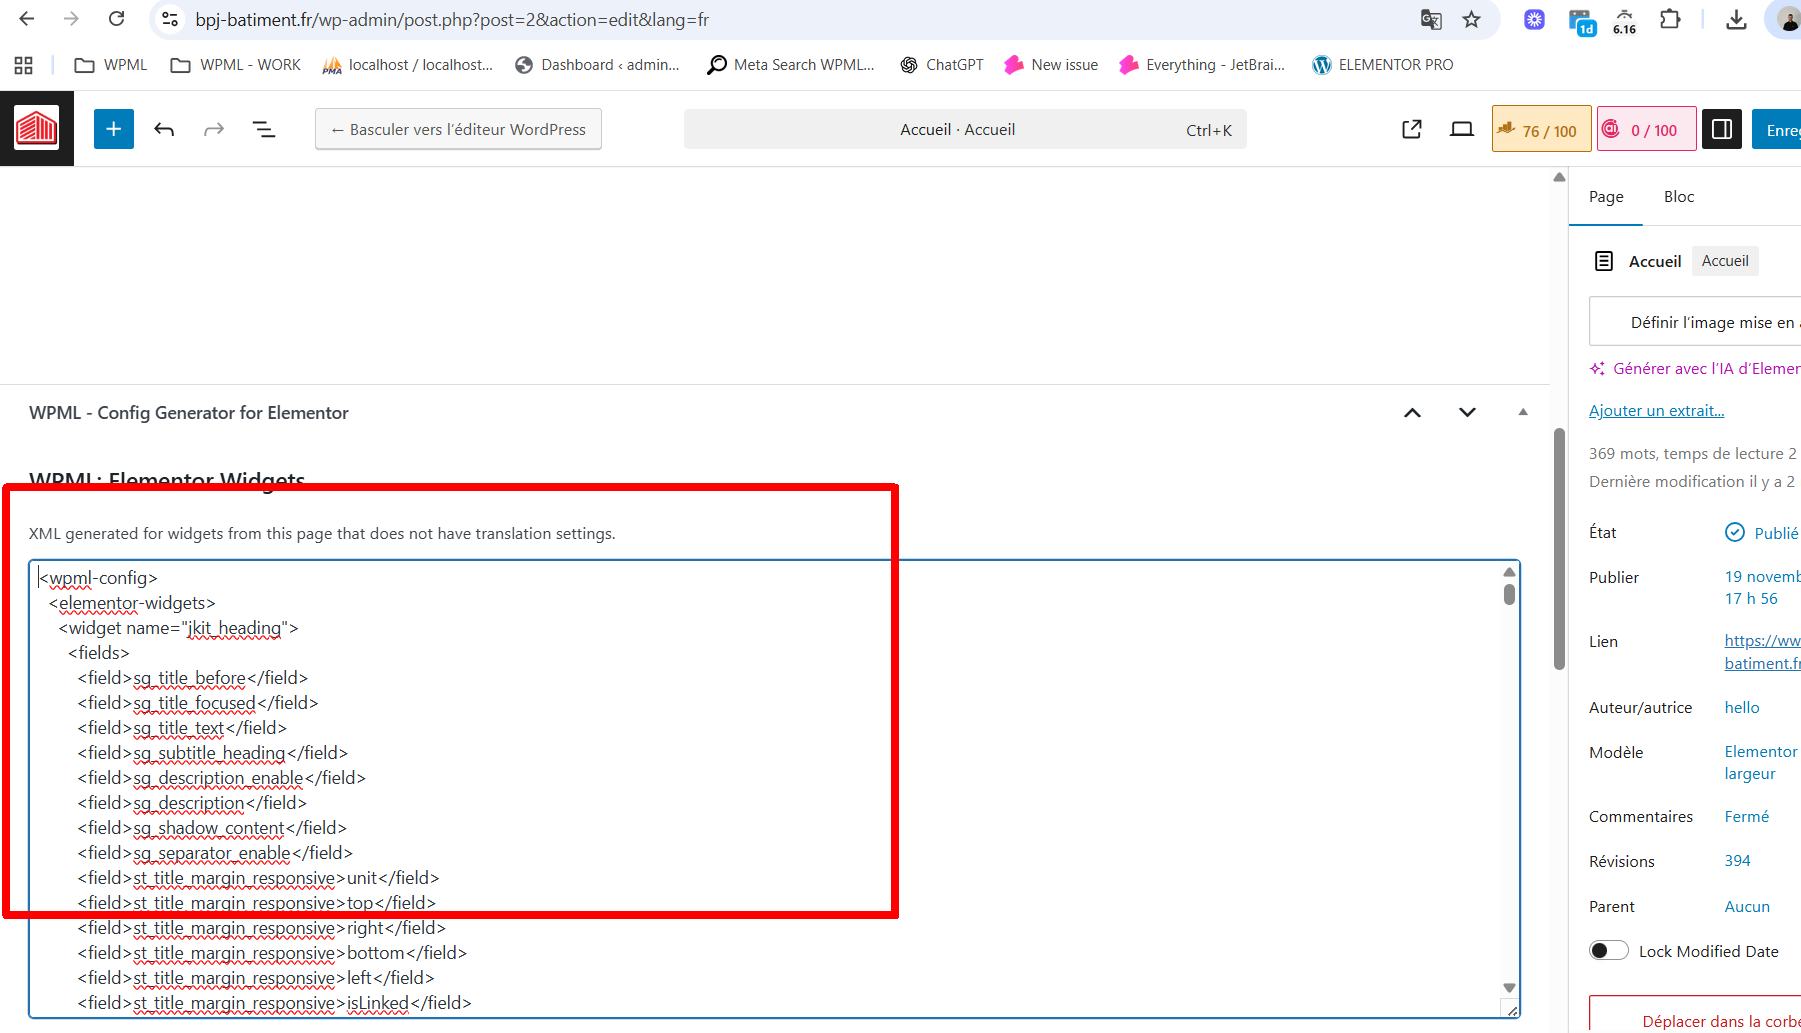Screen dimensions: 1801x1033
Task: Click the red site logo in editor header
Action: click(37, 129)
